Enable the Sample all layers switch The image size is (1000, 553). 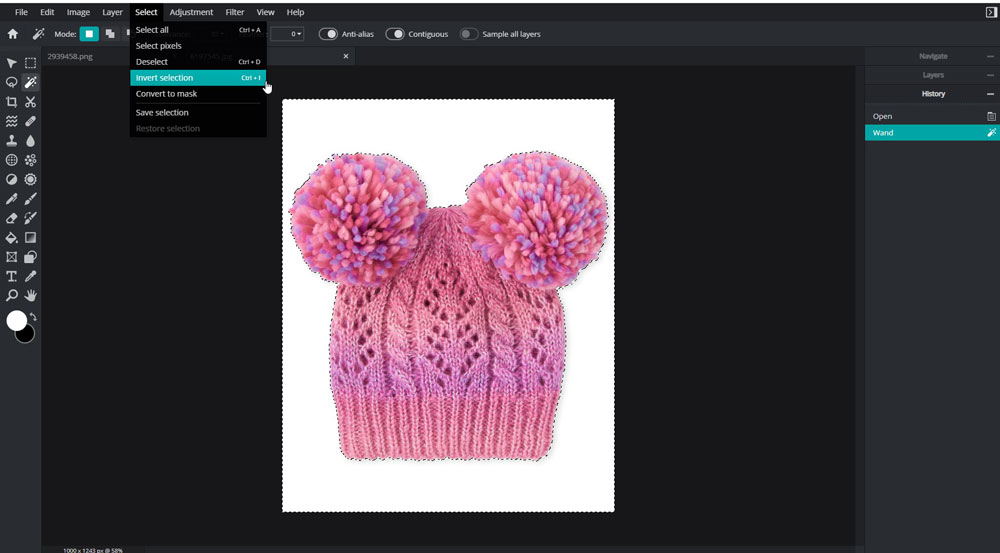[x=469, y=34]
